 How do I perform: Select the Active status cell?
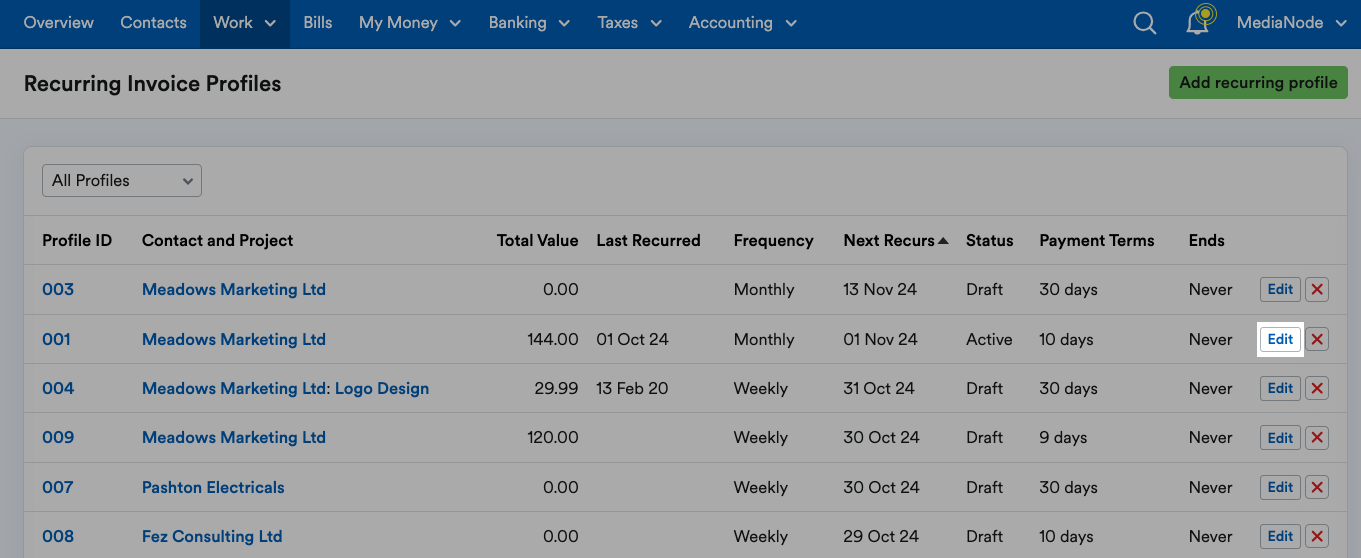[989, 339]
